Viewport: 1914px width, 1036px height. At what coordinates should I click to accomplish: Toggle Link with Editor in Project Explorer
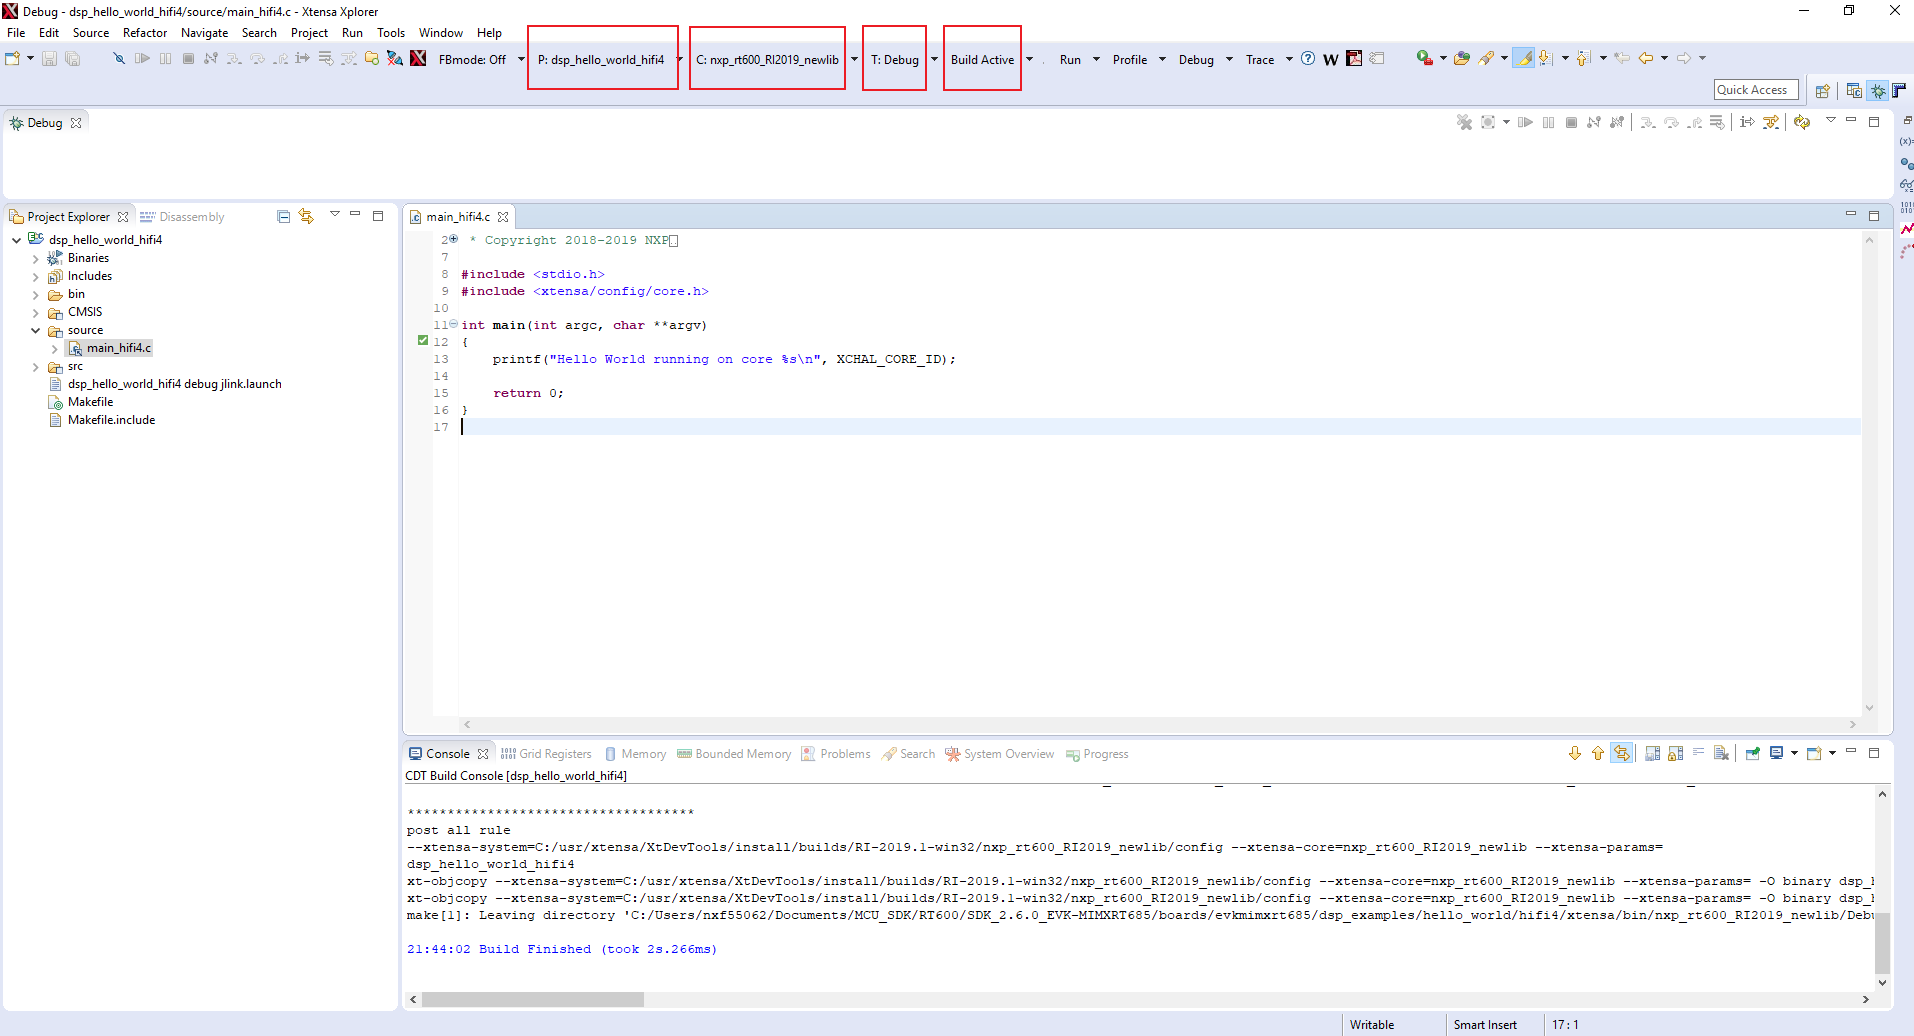tap(306, 216)
